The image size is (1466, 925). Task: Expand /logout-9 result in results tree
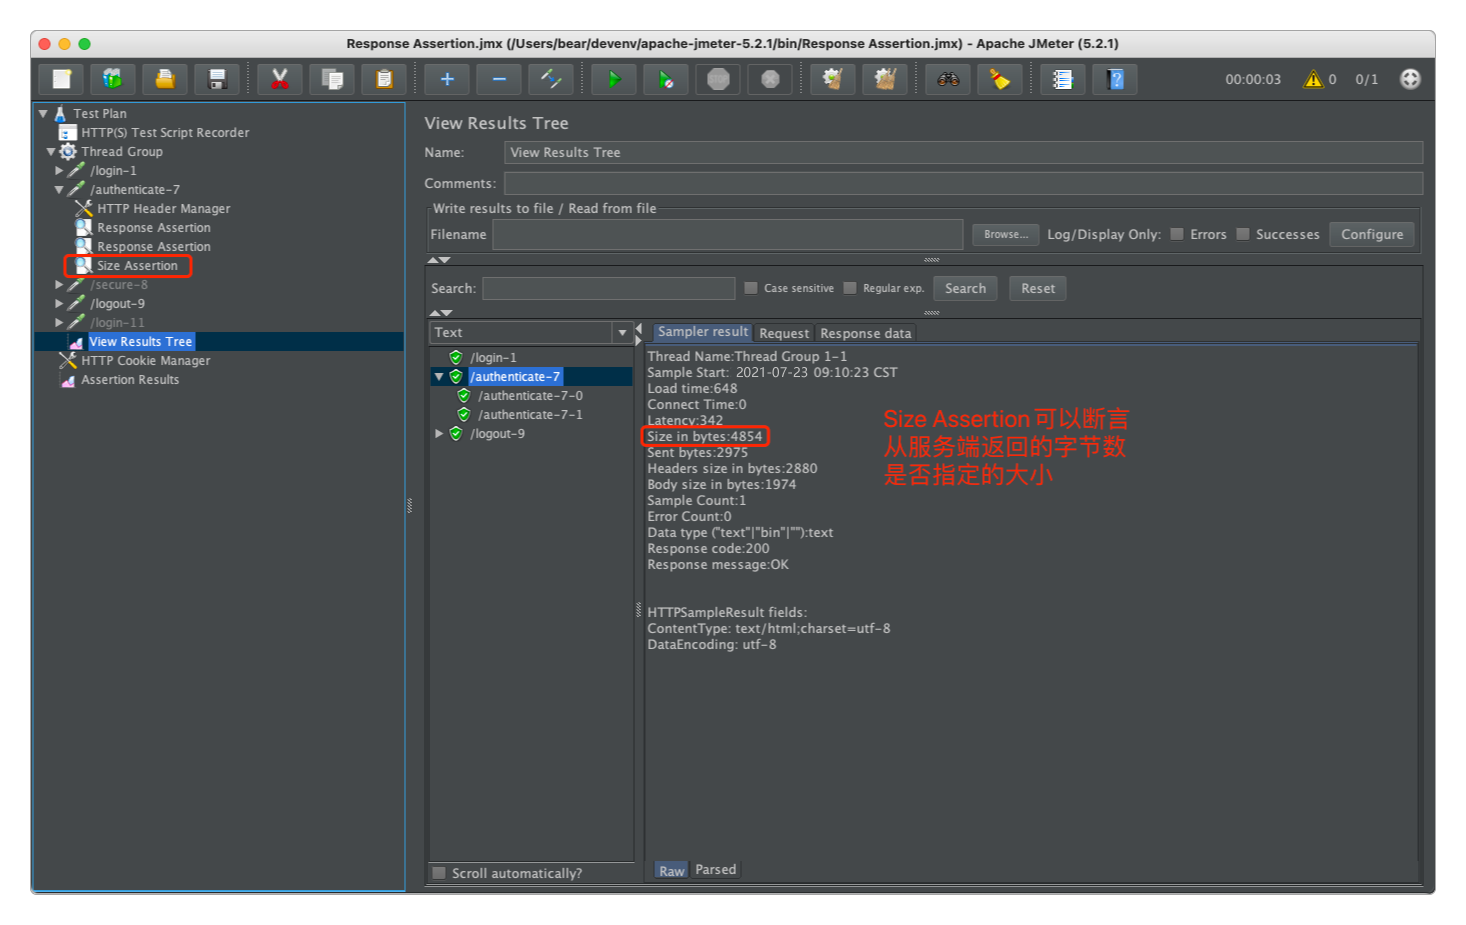pos(439,434)
